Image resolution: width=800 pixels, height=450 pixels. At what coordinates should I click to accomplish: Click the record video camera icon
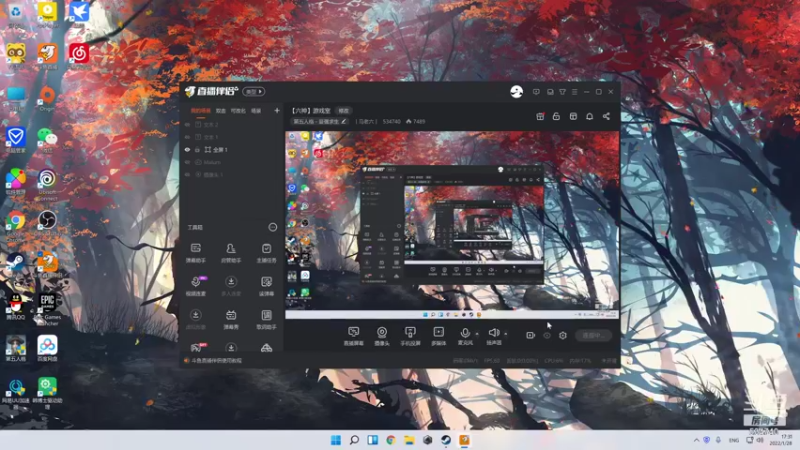(x=531, y=335)
